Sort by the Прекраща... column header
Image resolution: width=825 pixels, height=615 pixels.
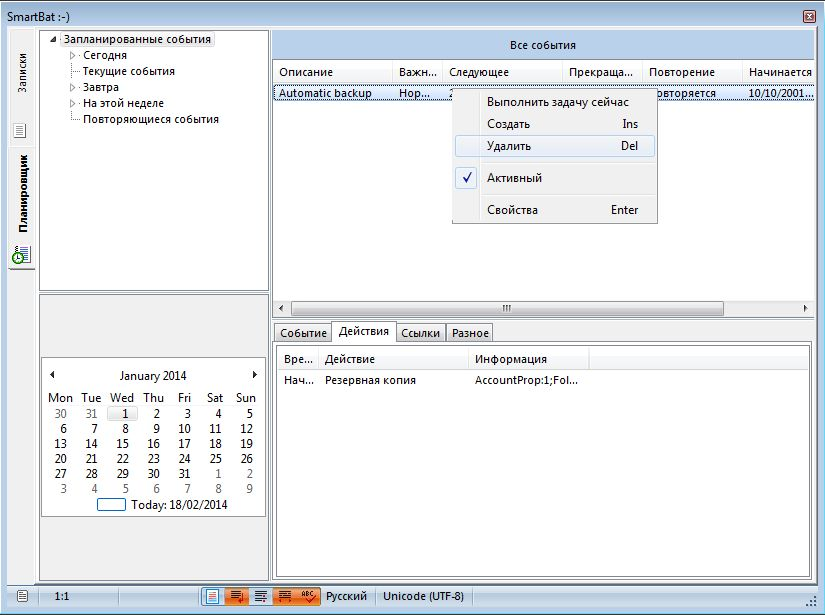point(602,72)
